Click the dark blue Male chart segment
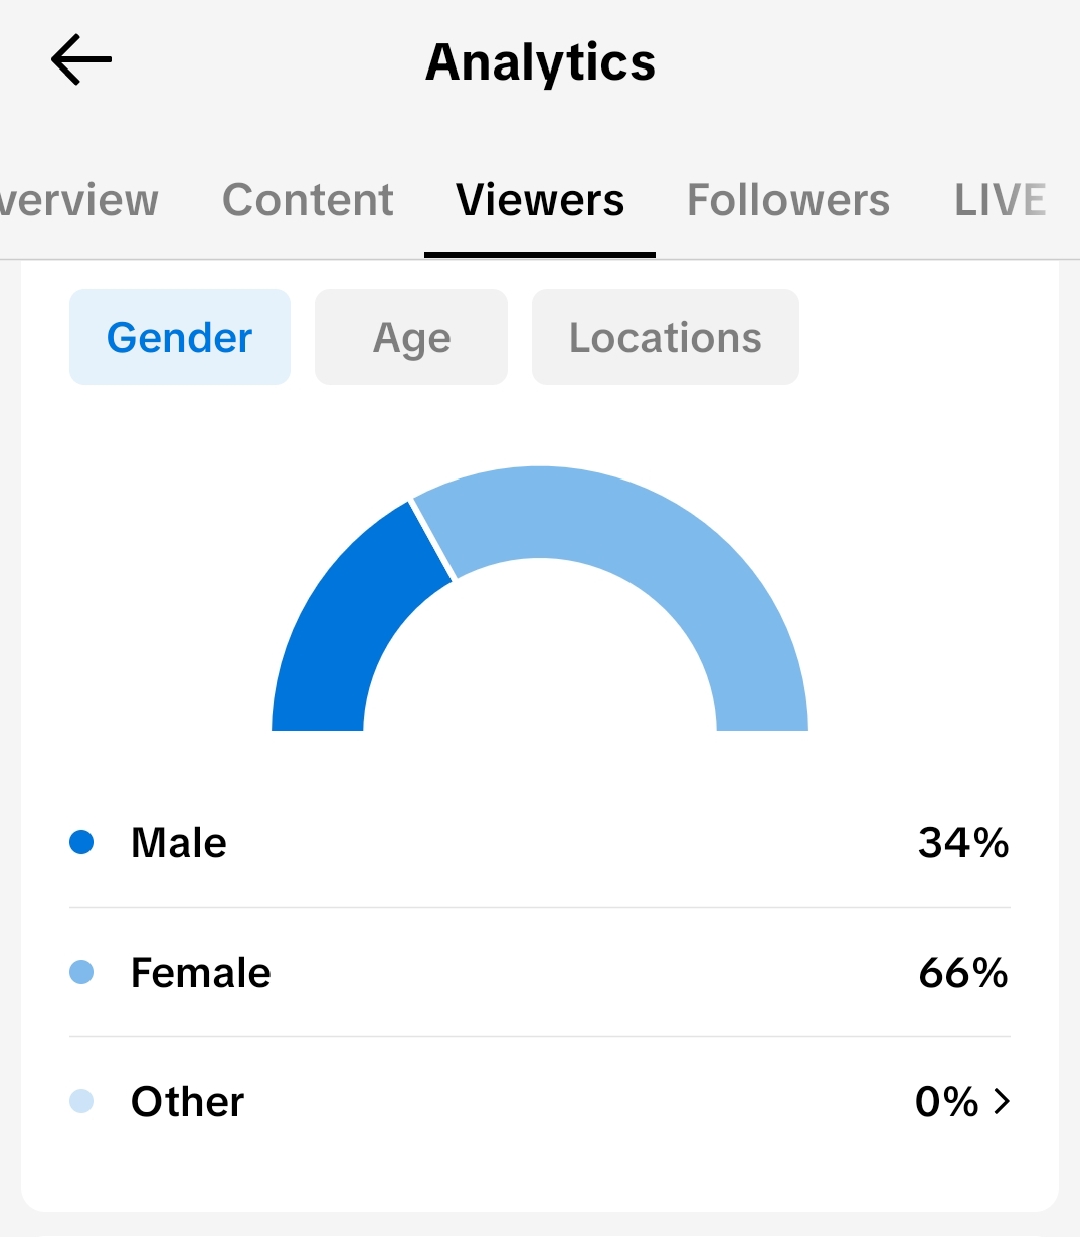The width and height of the screenshot is (1080, 1237). [x=350, y=630]
